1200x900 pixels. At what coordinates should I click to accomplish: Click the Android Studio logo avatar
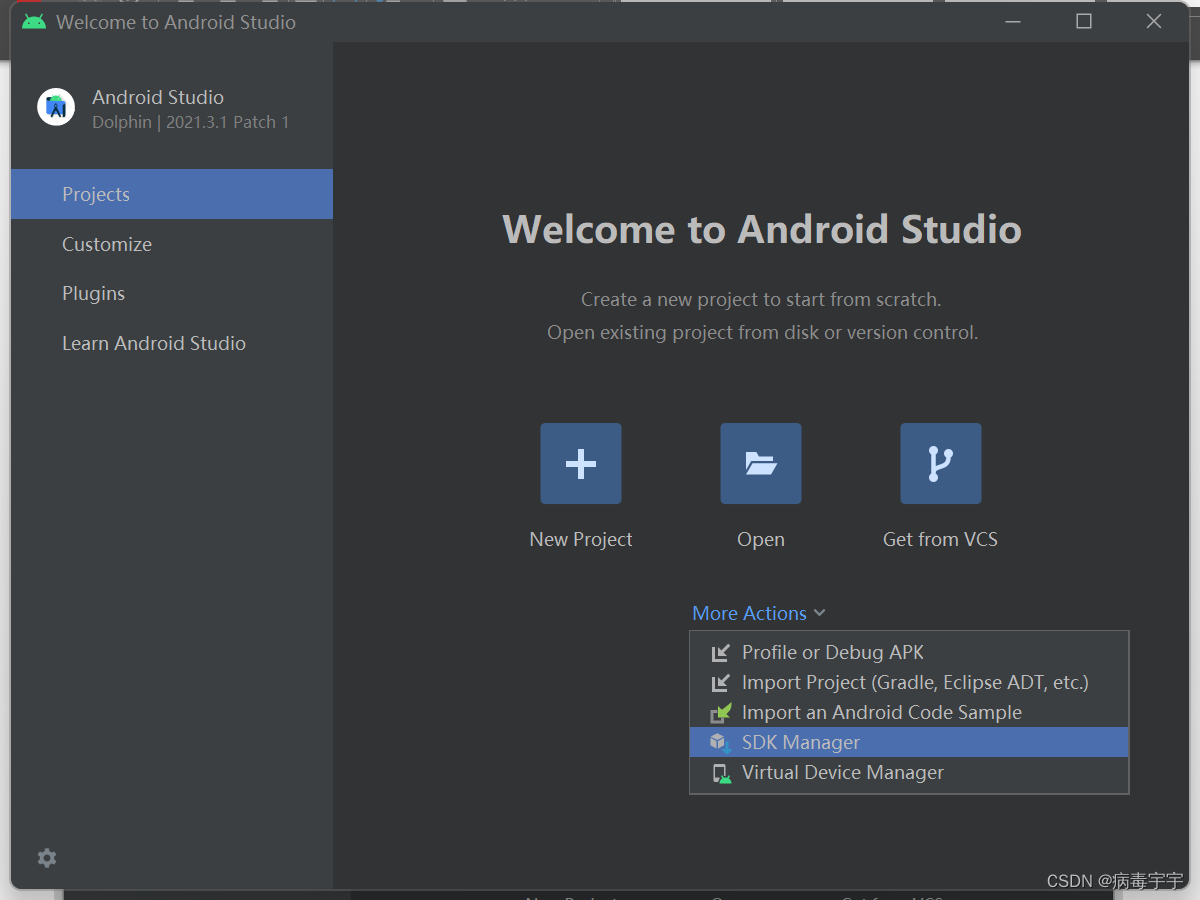pos(56,107)
